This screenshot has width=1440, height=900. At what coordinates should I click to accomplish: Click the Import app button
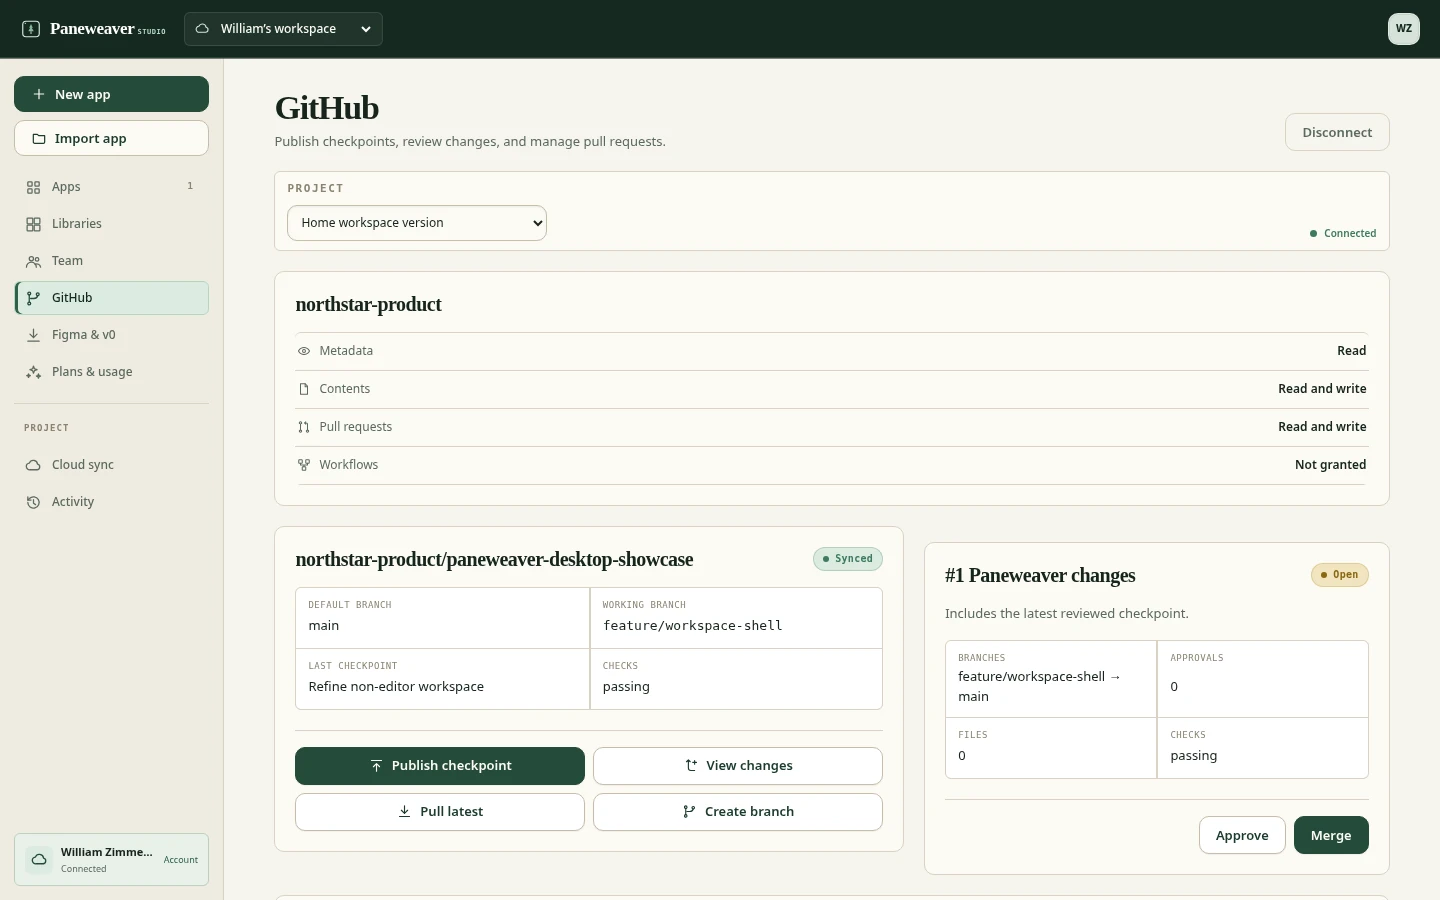[111, 138]
